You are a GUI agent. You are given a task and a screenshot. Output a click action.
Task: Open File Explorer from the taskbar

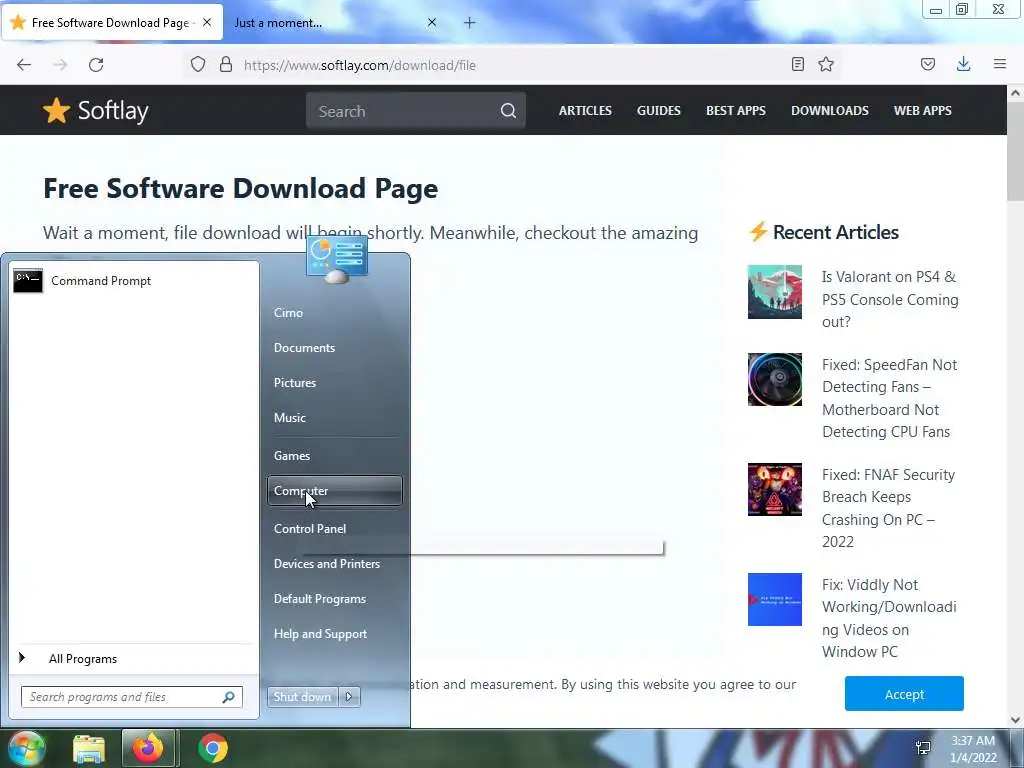click(89, 748)
